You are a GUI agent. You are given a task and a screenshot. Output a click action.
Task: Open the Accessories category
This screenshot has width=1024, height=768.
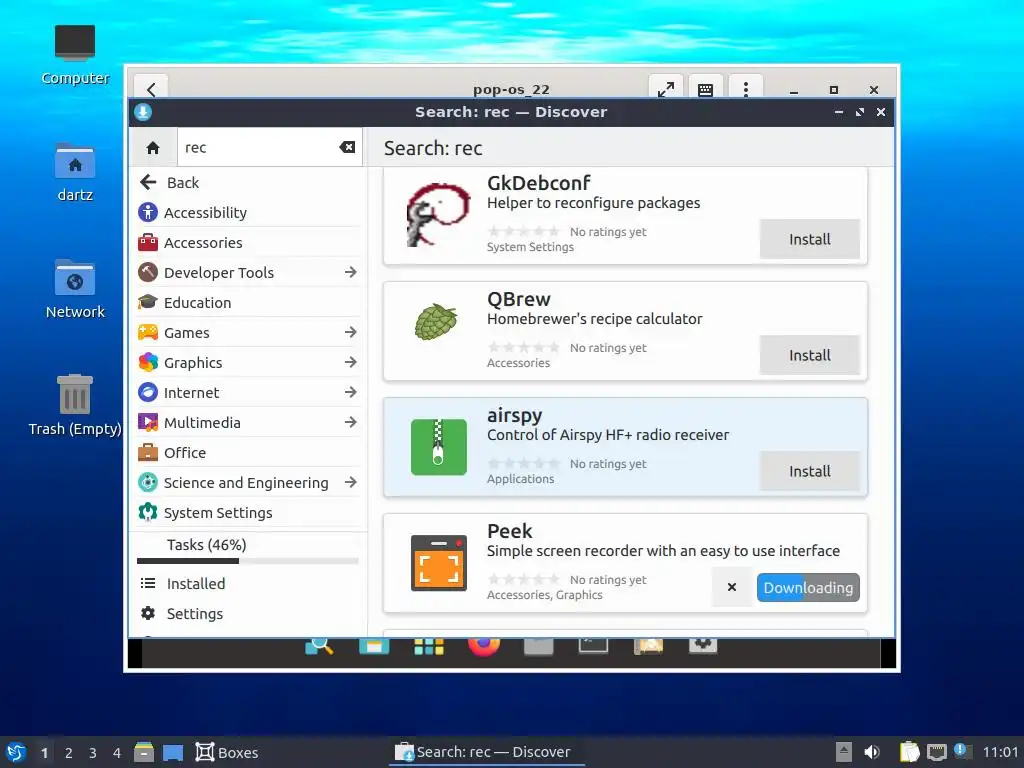point(248,242)
